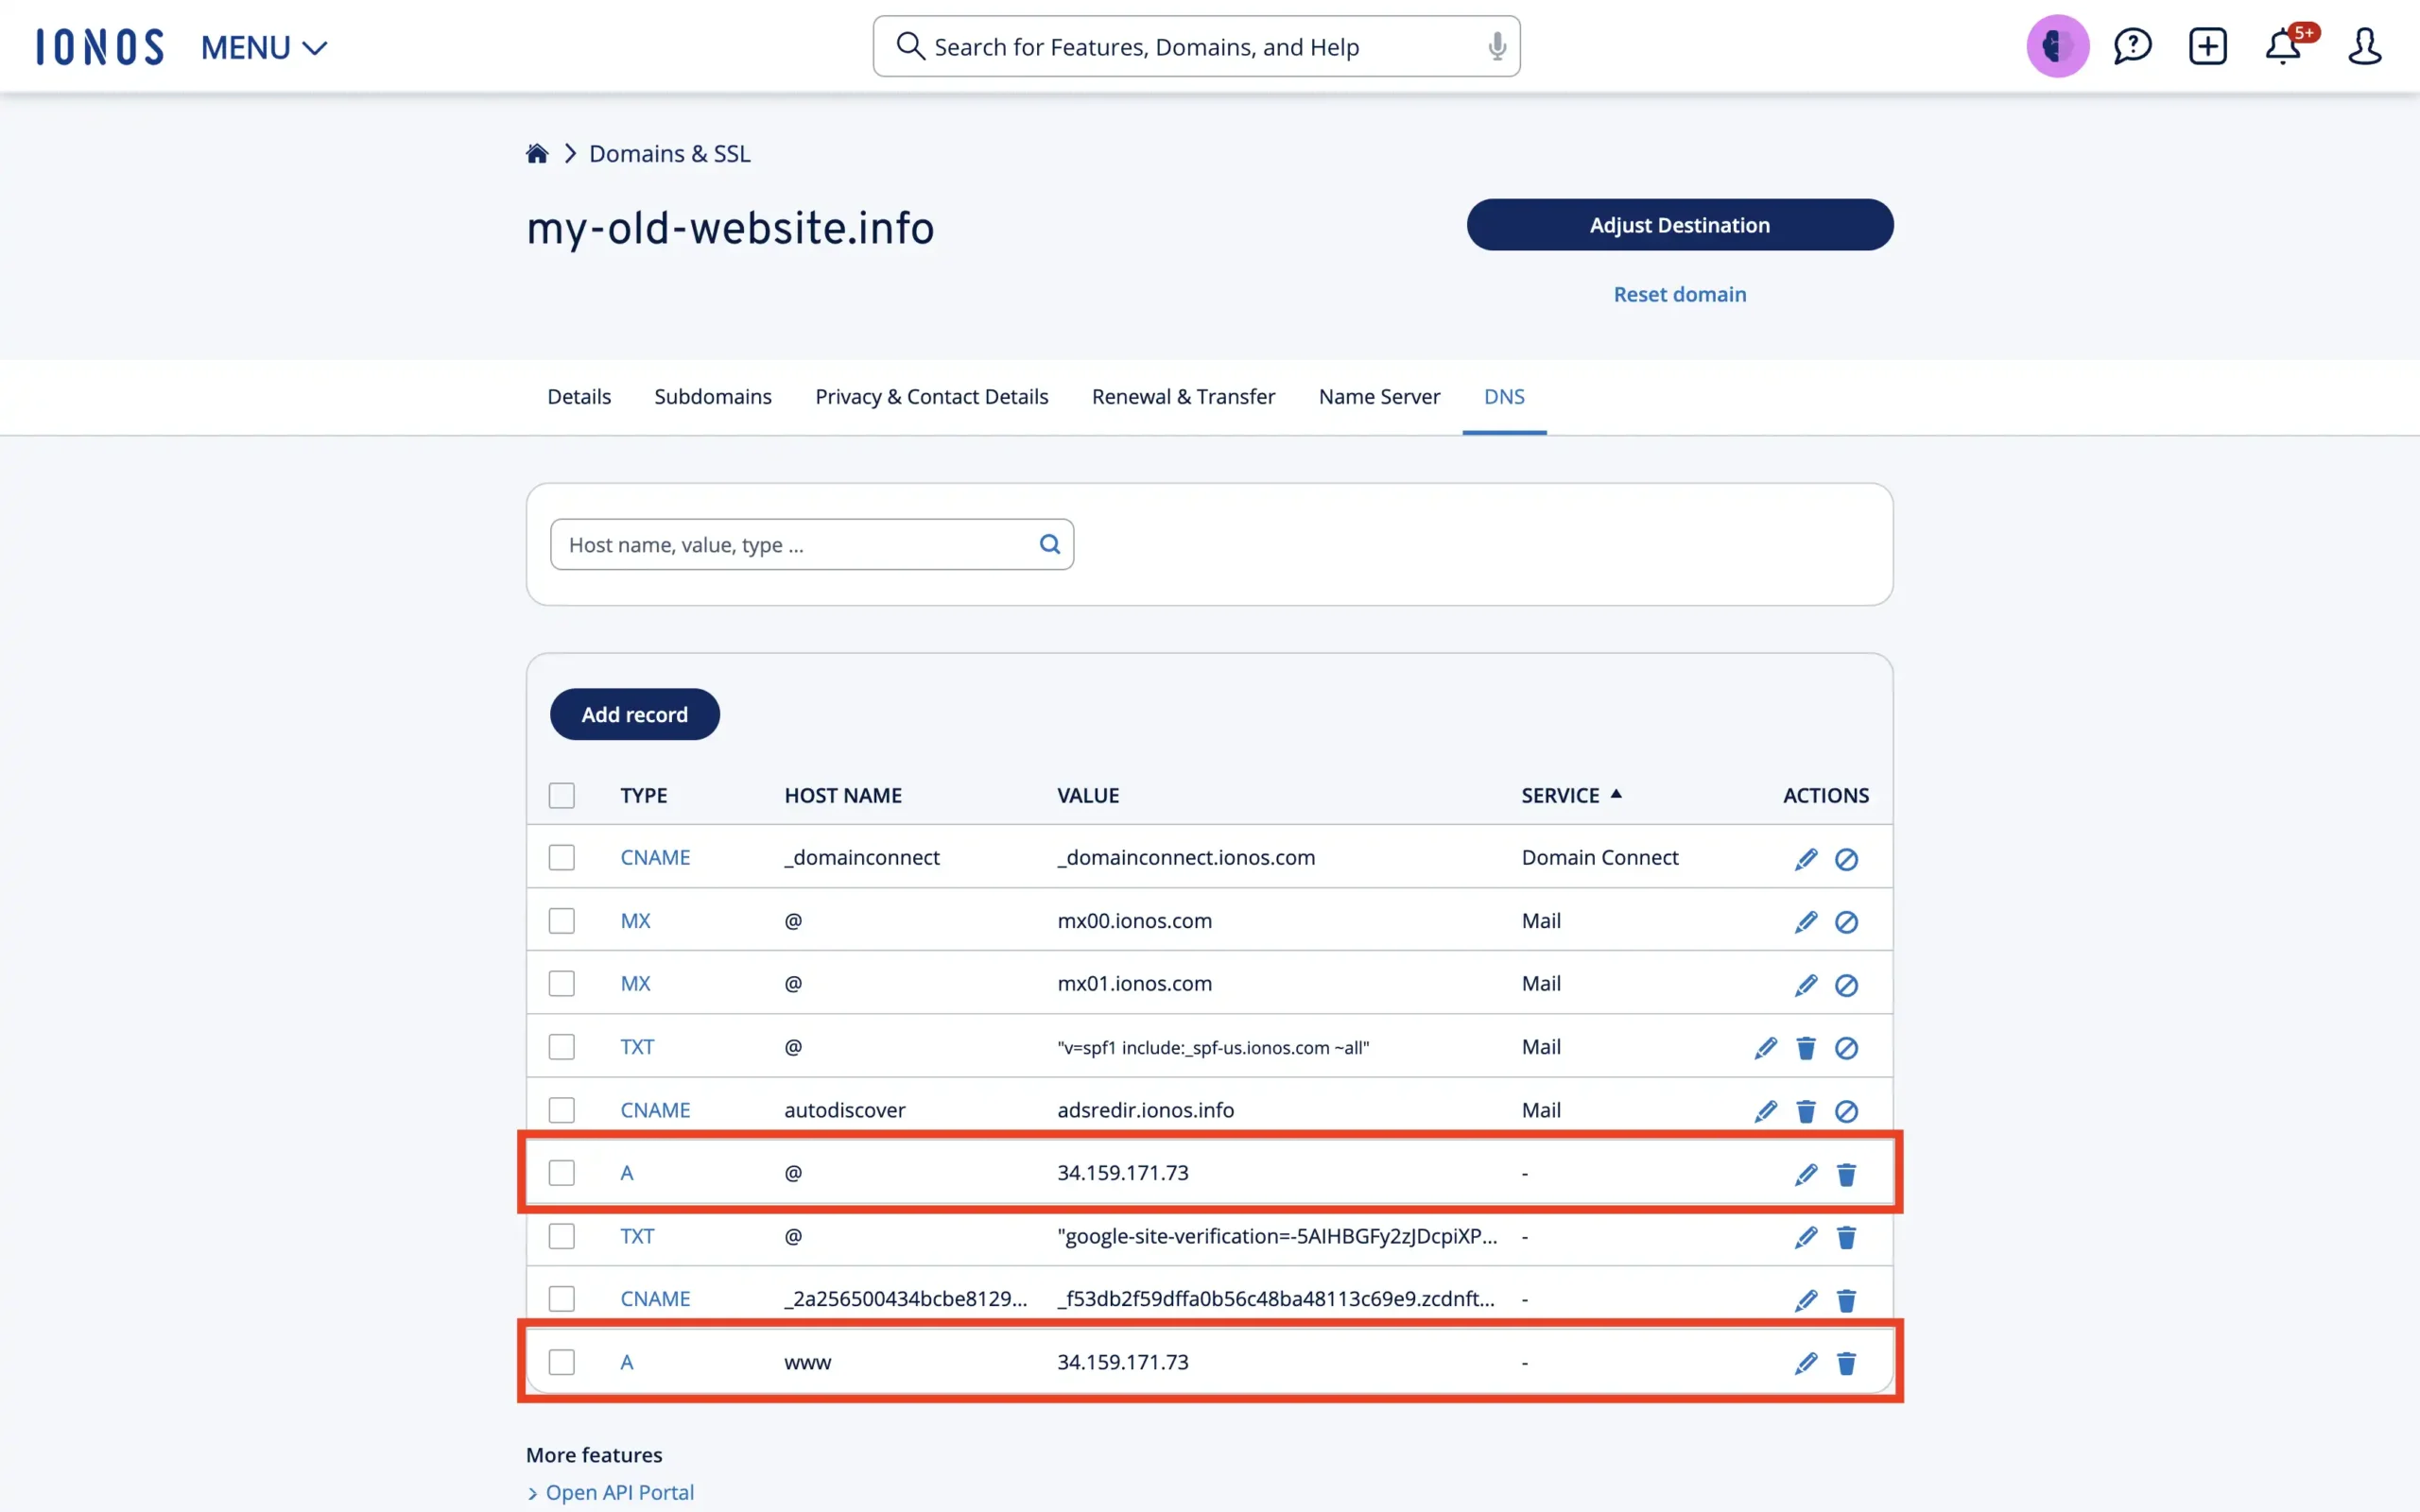Click the Open API Portal link
This screenshot has width=2420, height=1512.
pos(620,1491)
